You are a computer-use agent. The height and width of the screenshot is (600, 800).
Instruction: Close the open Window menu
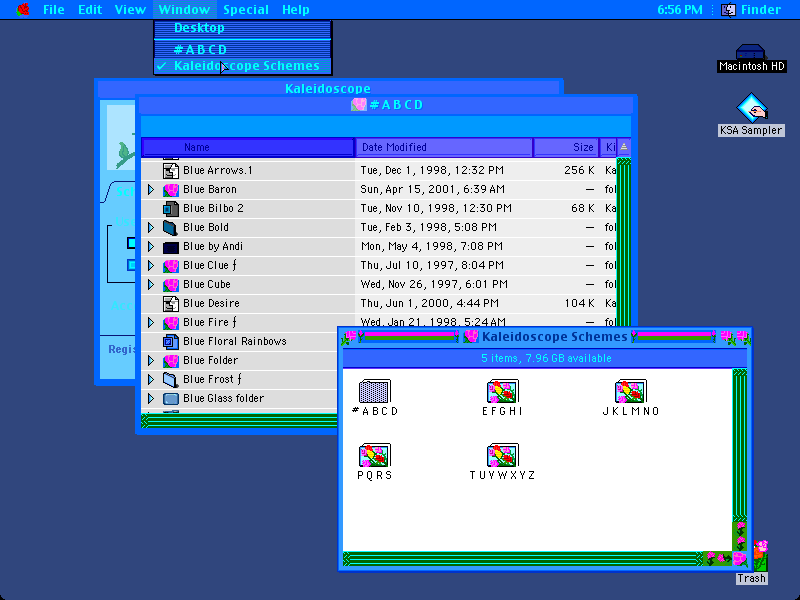point(184,10)
